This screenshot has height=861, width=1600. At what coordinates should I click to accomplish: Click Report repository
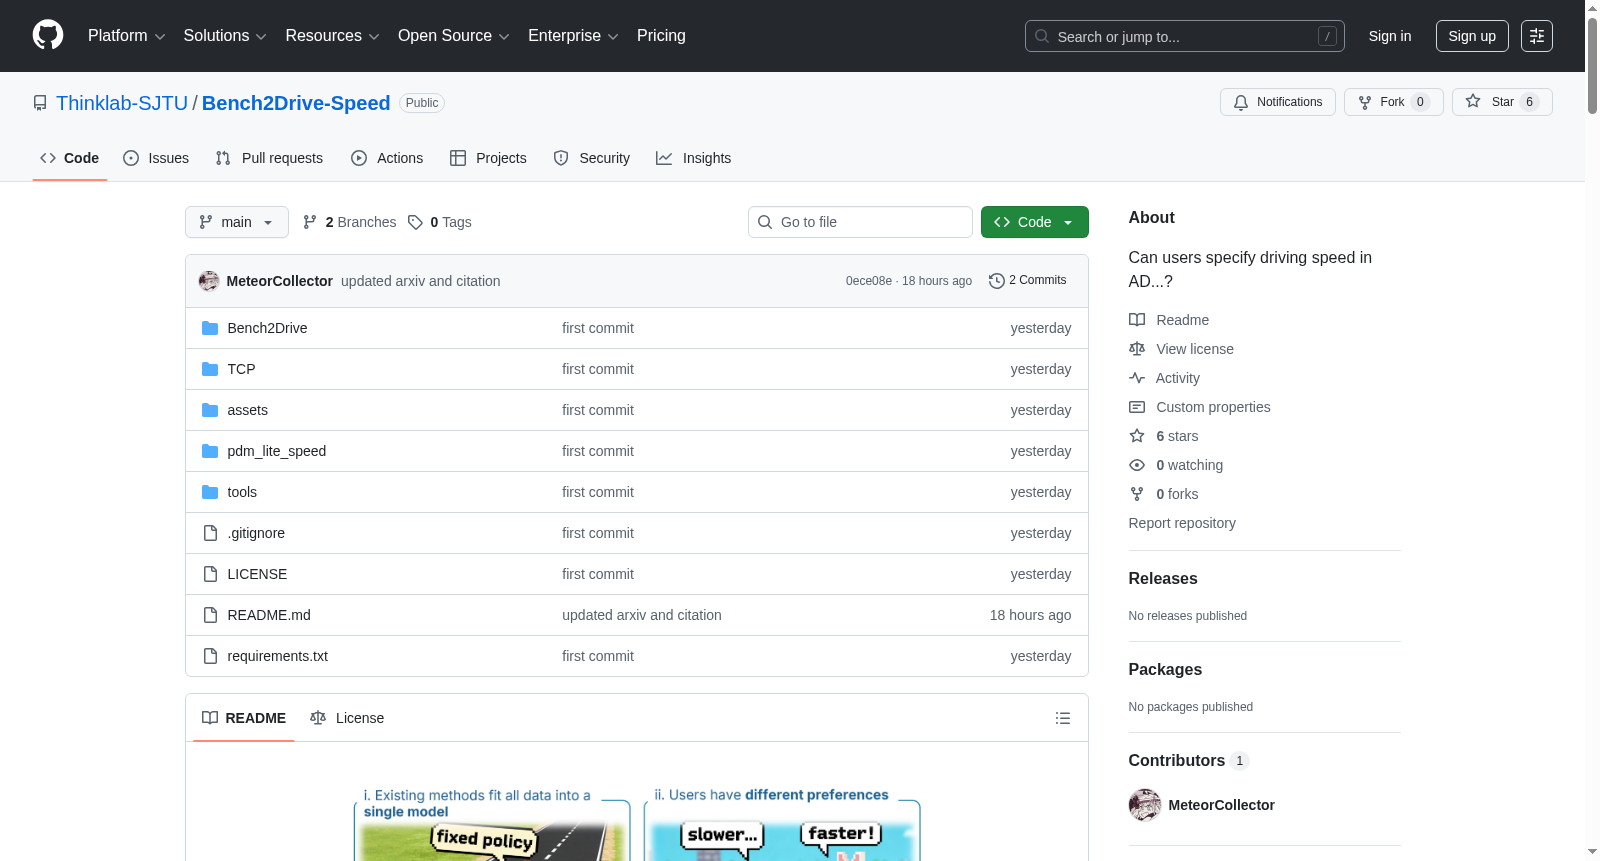1182,523
